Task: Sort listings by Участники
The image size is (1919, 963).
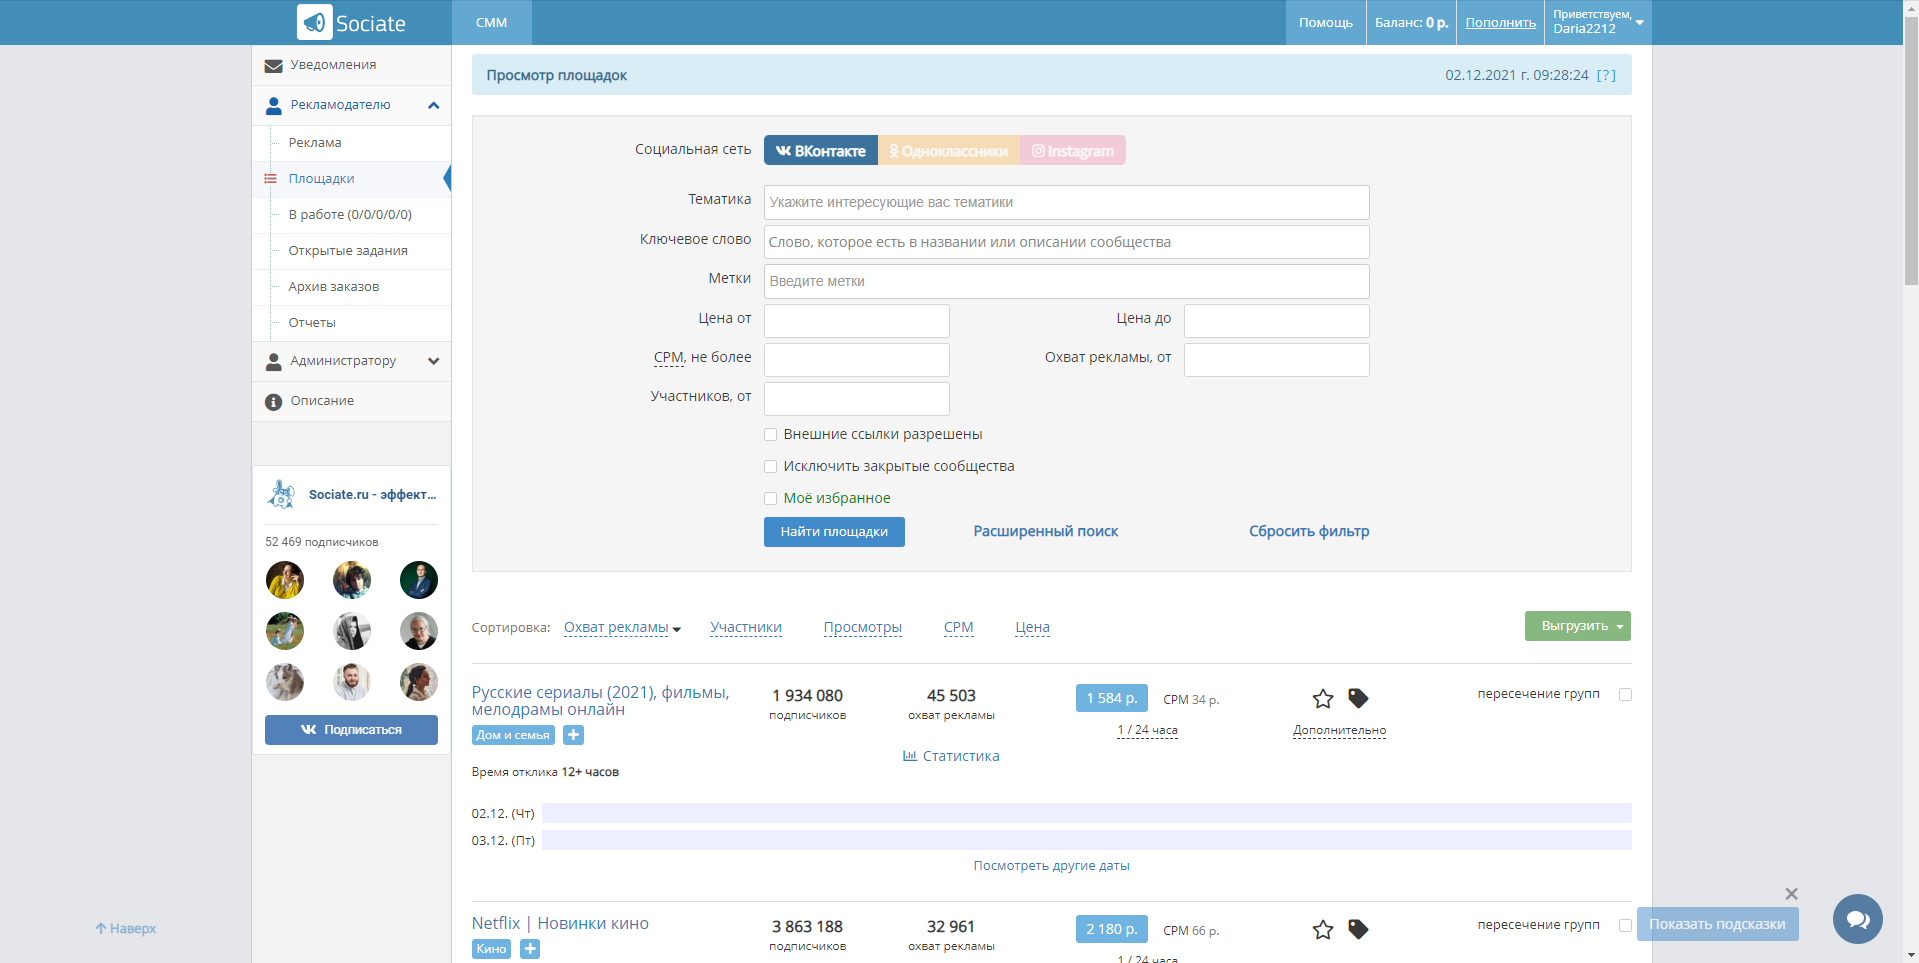Action: [x=746, y=628]
